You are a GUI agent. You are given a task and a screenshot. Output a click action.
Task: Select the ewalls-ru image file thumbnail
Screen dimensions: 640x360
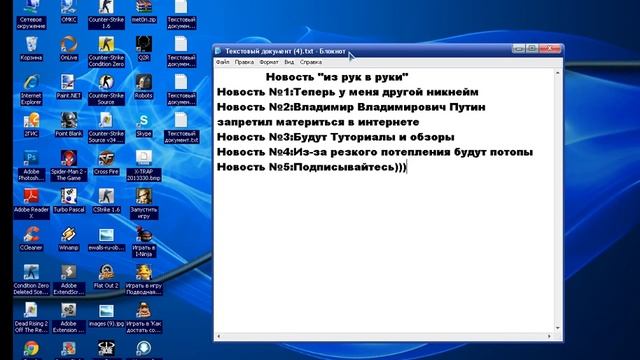tap(106, 239)
